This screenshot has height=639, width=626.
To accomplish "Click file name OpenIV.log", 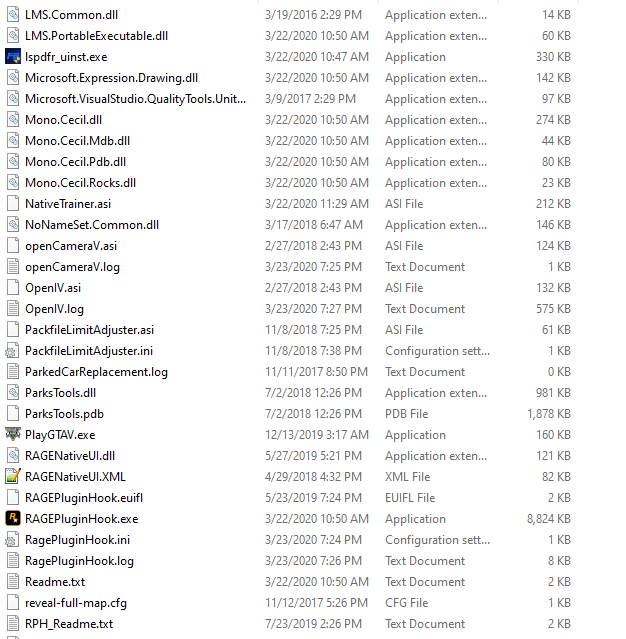I will [54, 308].
